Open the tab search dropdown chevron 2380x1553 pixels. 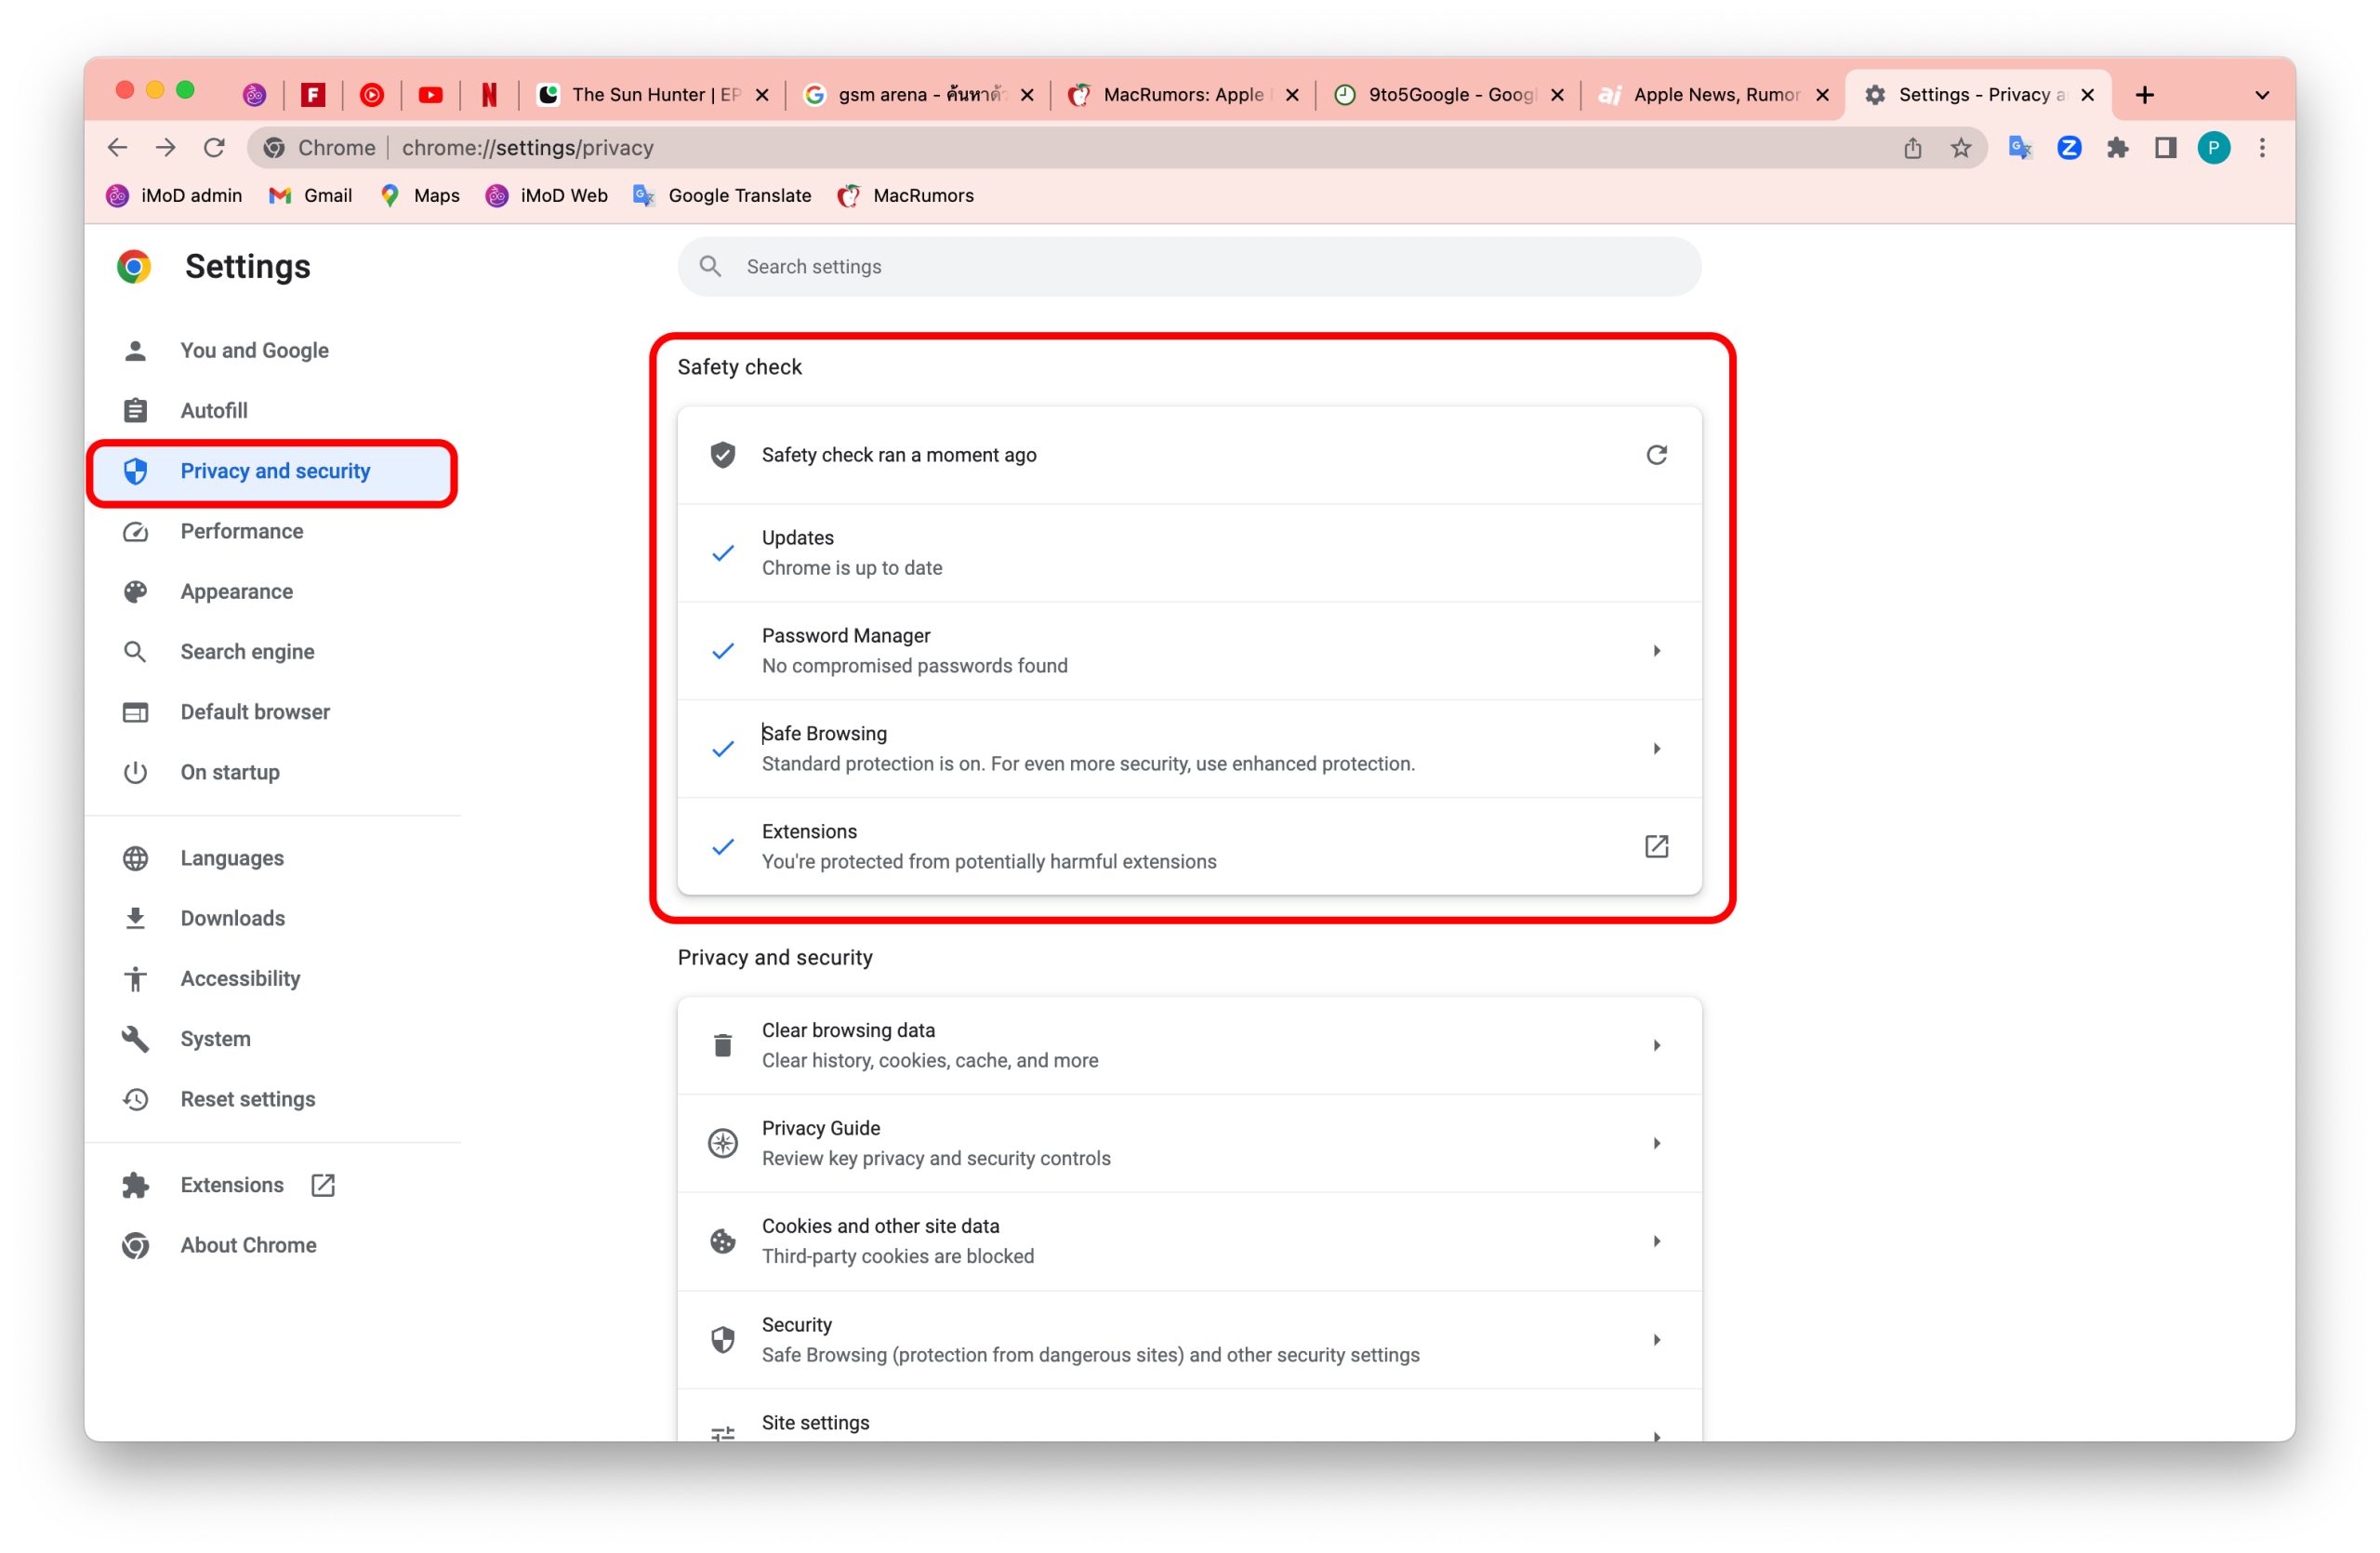pyautogui.click(x=2262, y=95)
